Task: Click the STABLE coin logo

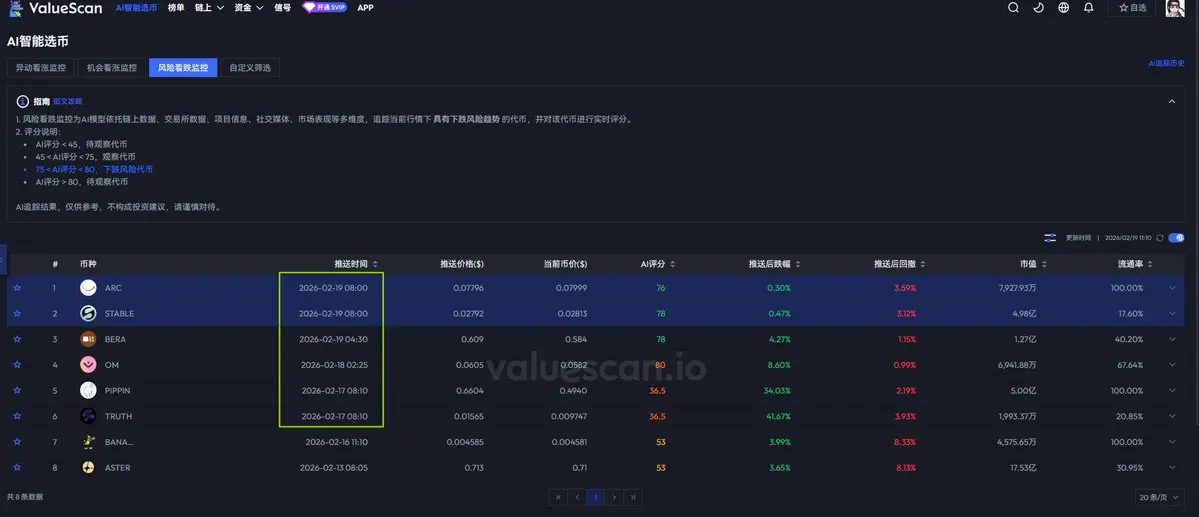Action: coord(89,314)
